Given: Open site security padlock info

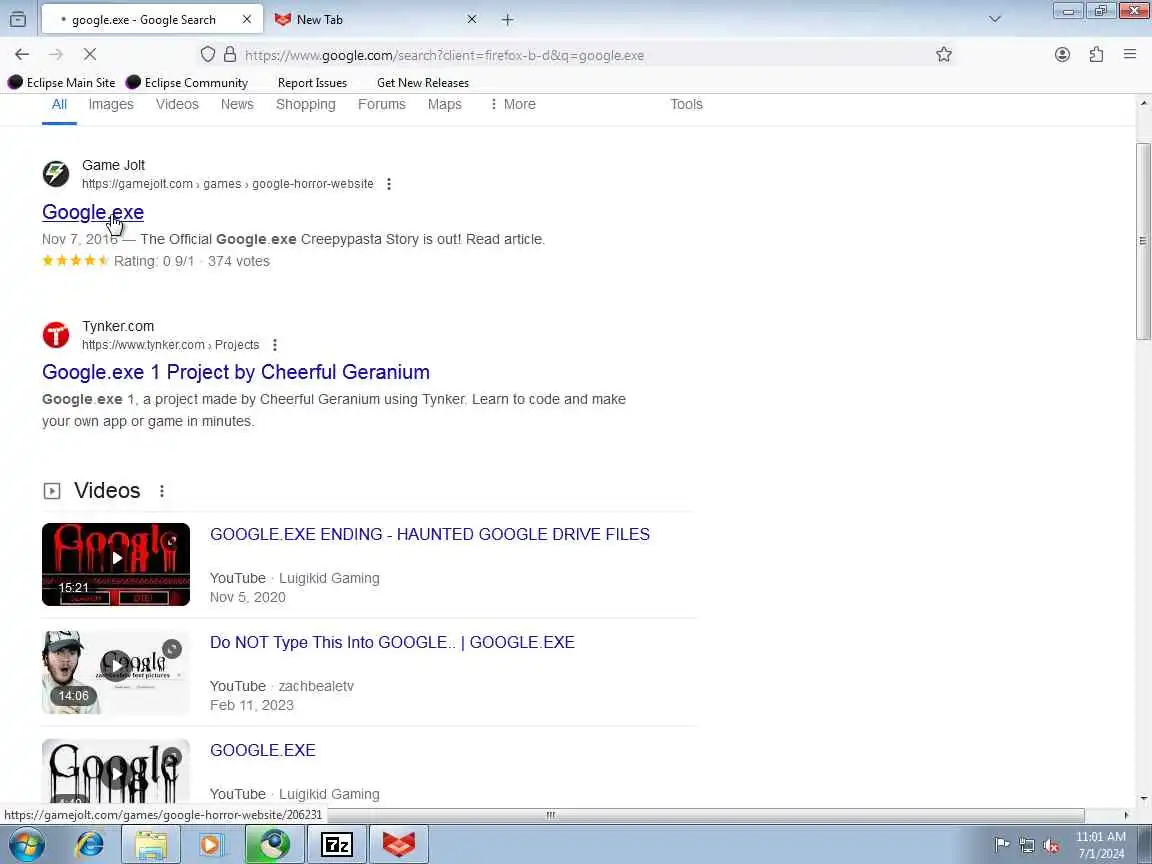Looking at the screenshot, I should 230,54.
